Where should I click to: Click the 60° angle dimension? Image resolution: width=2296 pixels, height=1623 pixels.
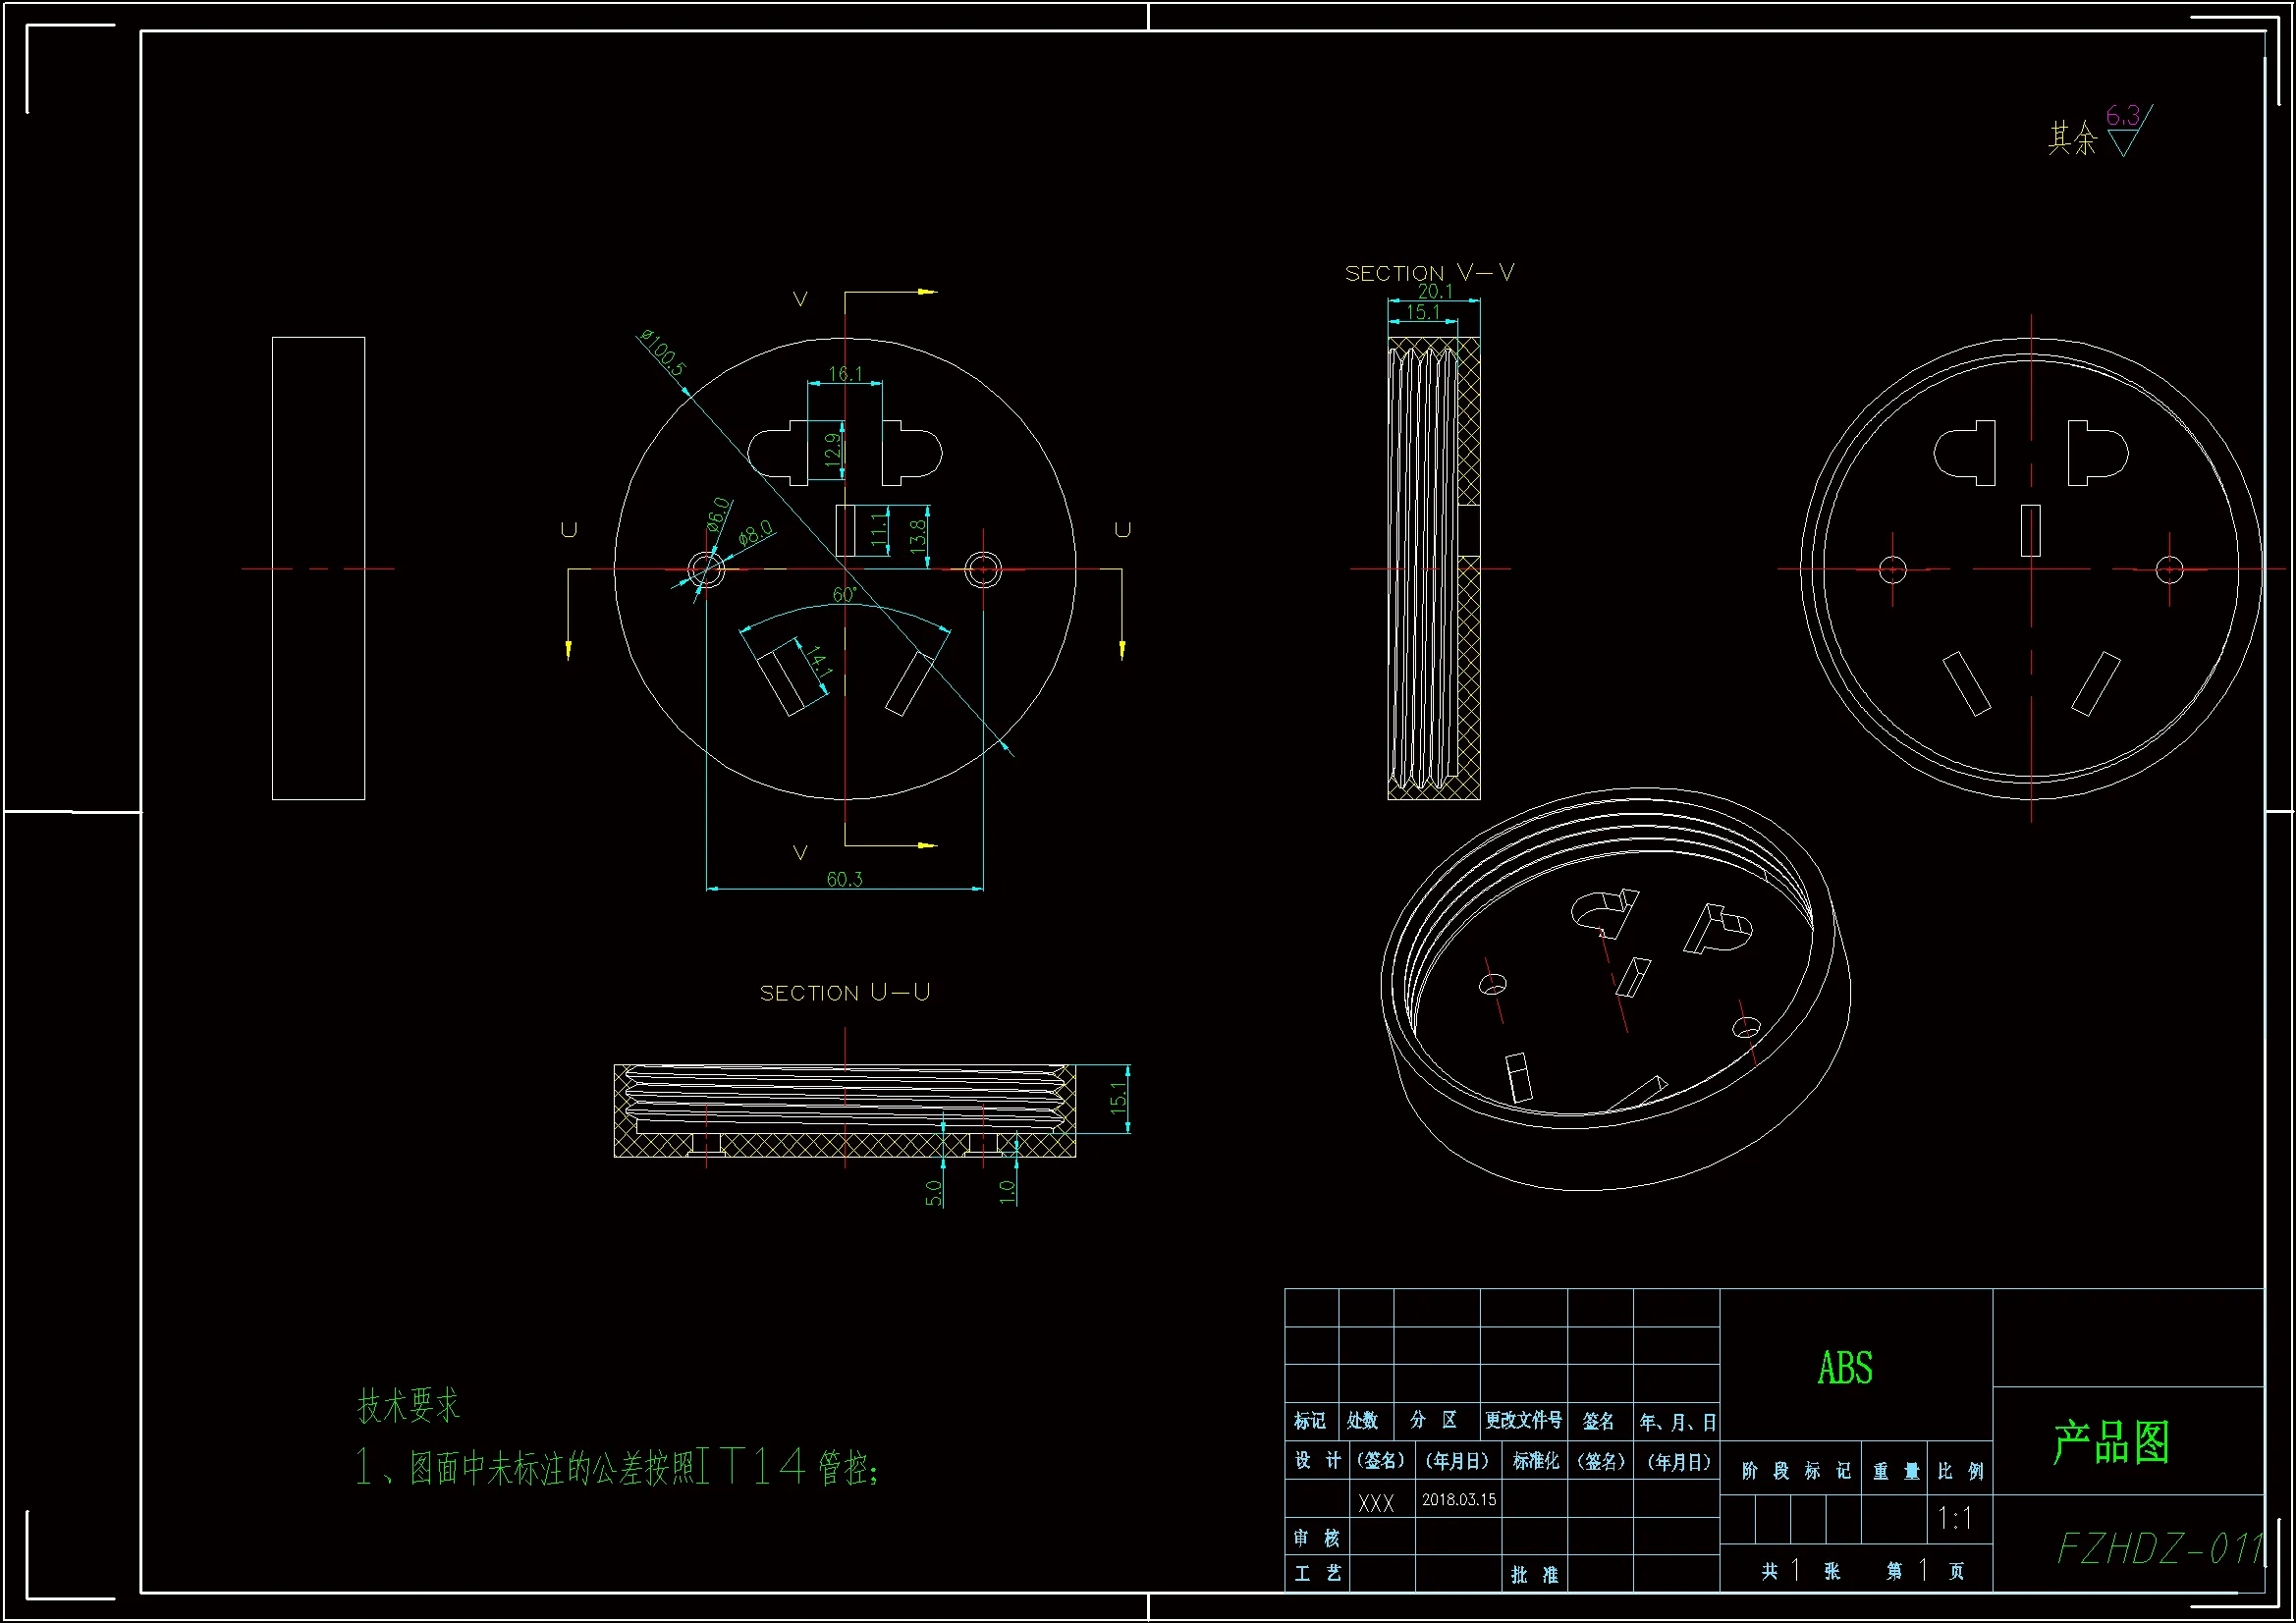click(844, 595)
